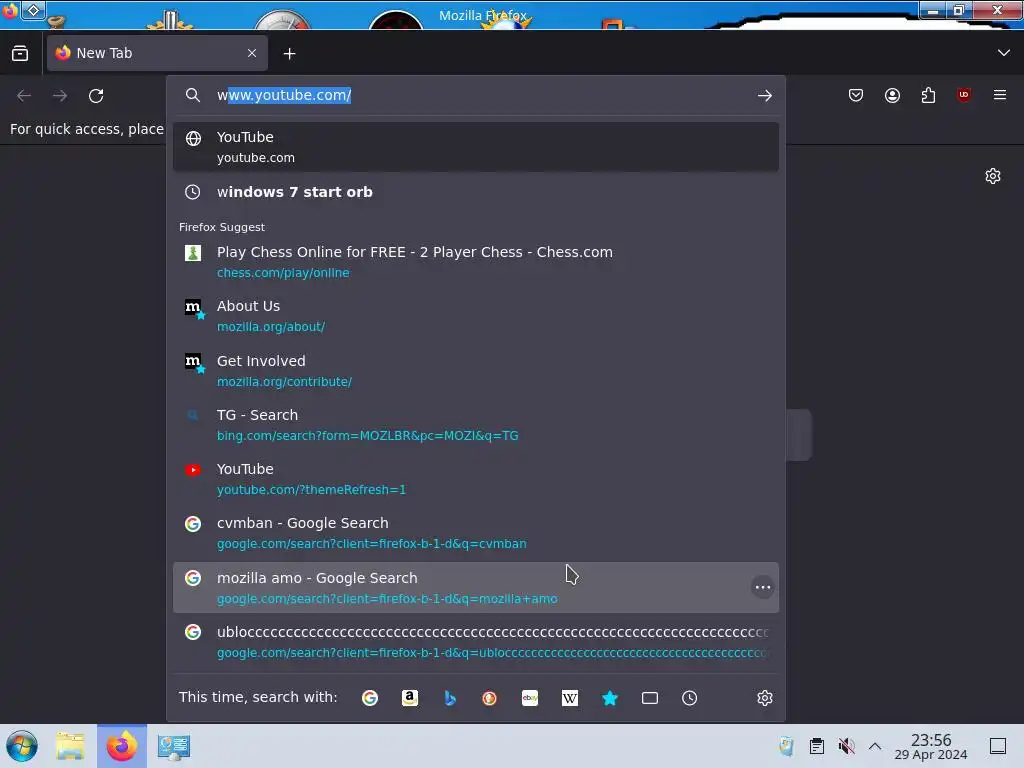
Task: Save to Pocket icon
Action: (x=856, y=95)
